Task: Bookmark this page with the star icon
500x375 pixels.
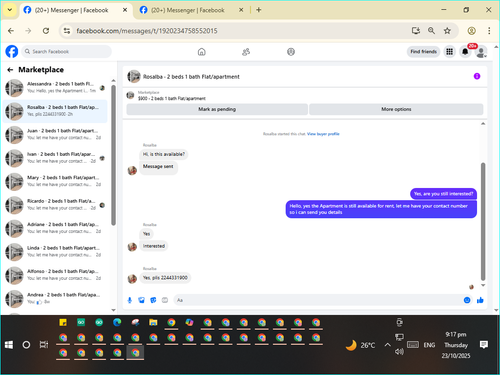Action: 447,31
